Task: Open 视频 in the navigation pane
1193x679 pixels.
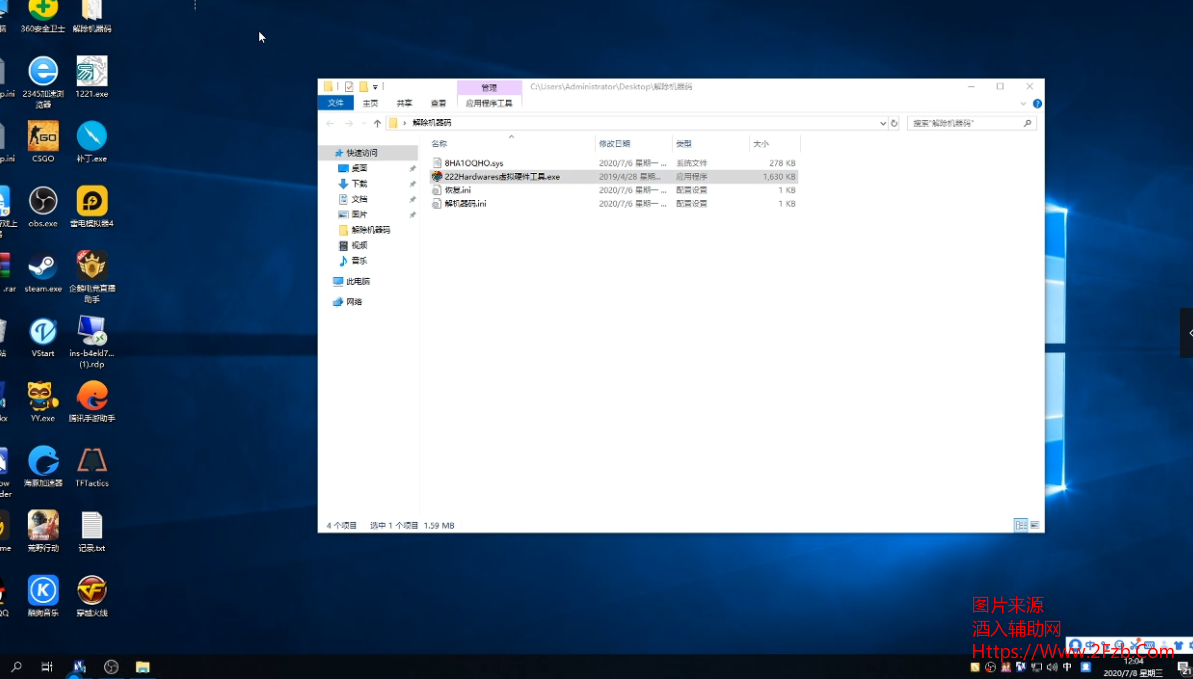Action: tap(359, 245)
